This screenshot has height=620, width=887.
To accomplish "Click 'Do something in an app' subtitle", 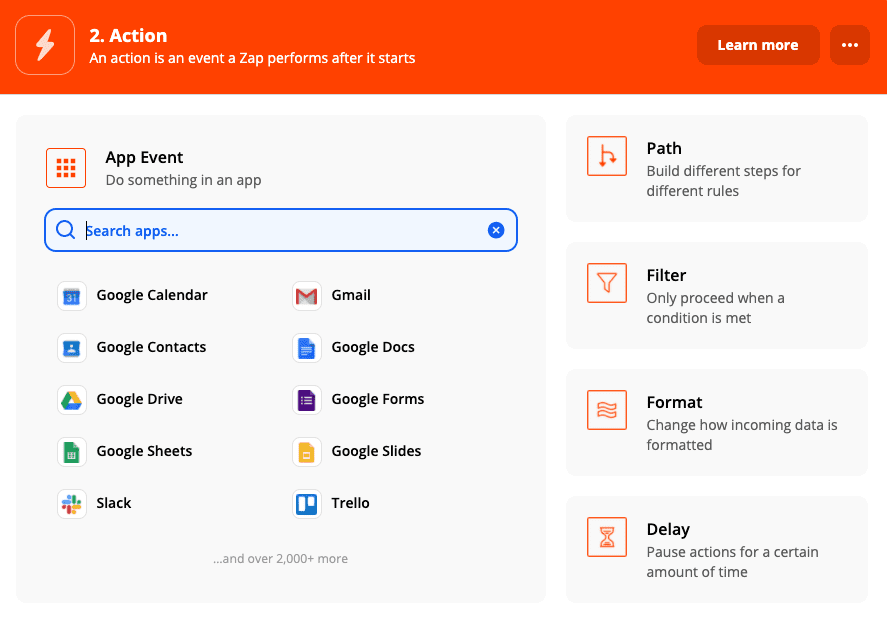I will coord(183,180).
